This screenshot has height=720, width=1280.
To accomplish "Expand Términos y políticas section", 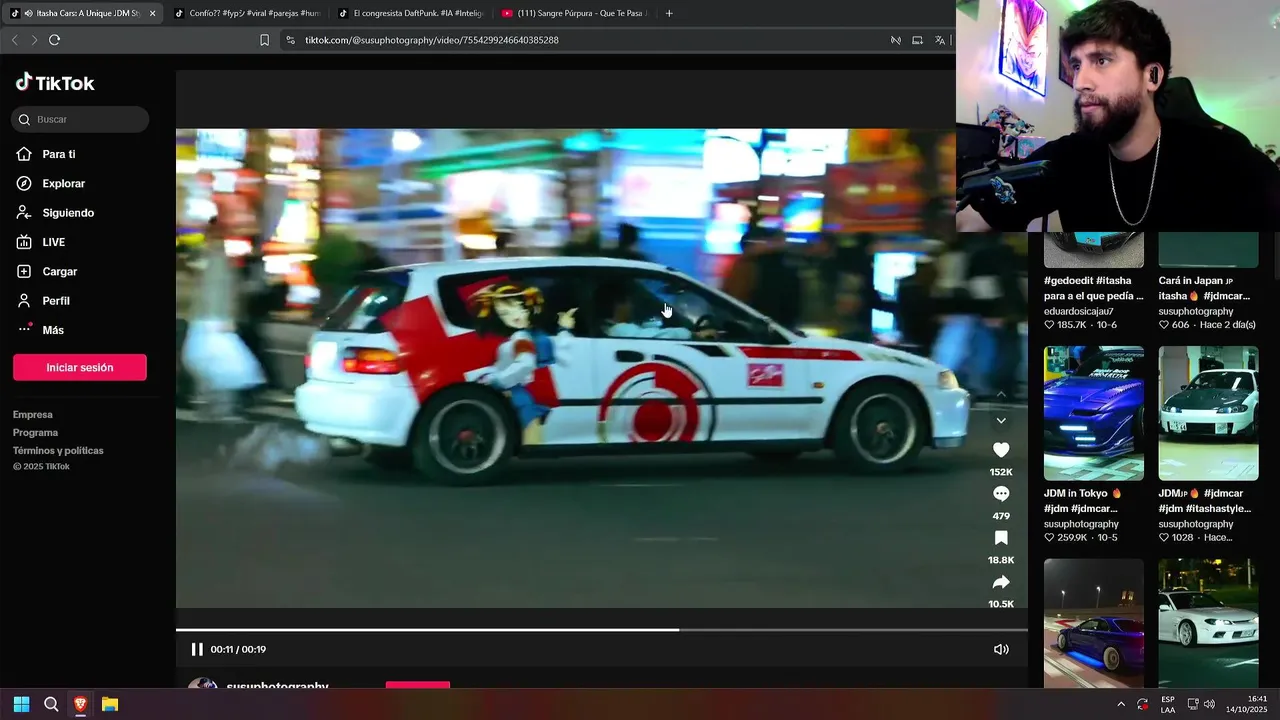I will tap(58, 450).
